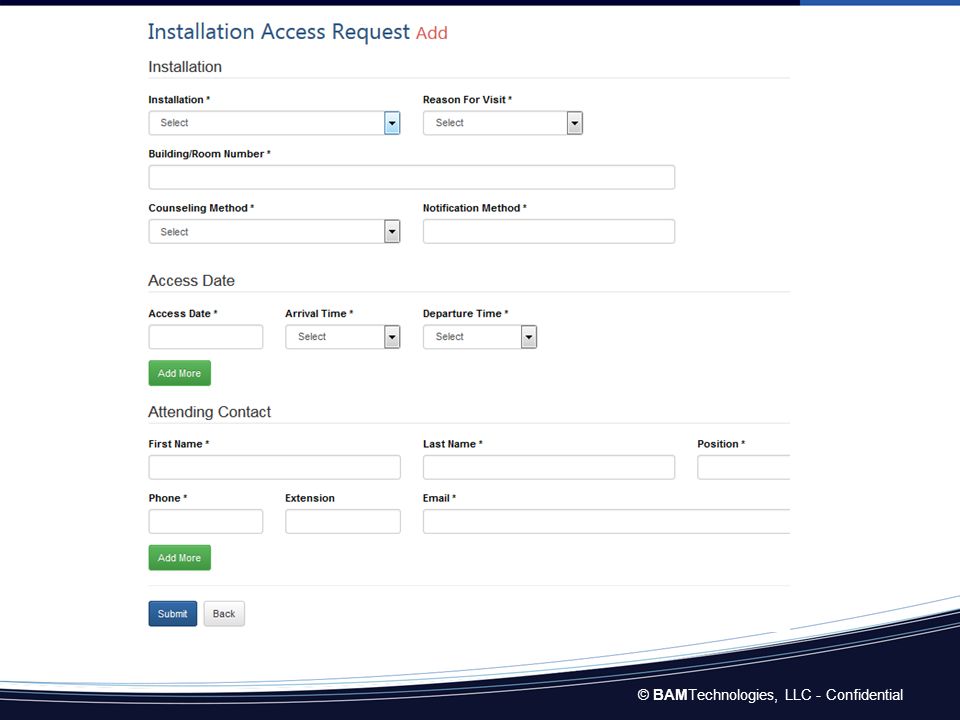Open the Arrival Time dropdown

[342, 337]
